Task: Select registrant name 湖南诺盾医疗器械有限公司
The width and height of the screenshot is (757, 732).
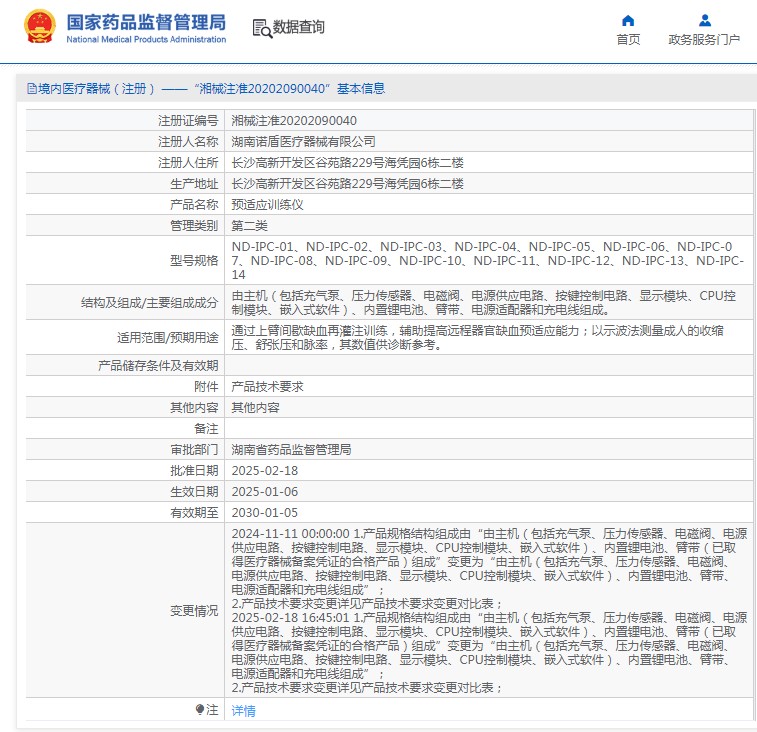Action: 304,141
